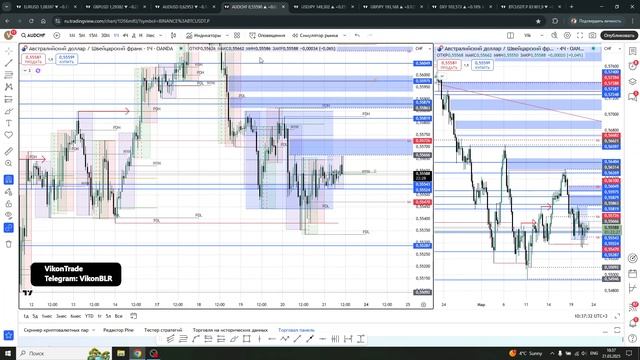Toggle stay in drawing mode
The image size is (640, 360).
click(x=9, y=192)
